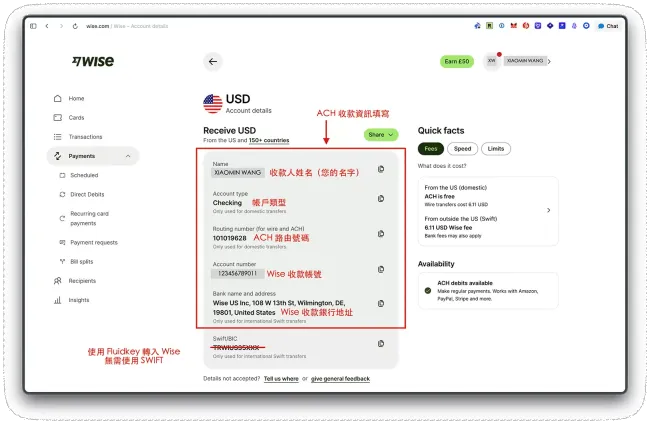
Task: Click the Tell us where link
Action: point(281,379)
